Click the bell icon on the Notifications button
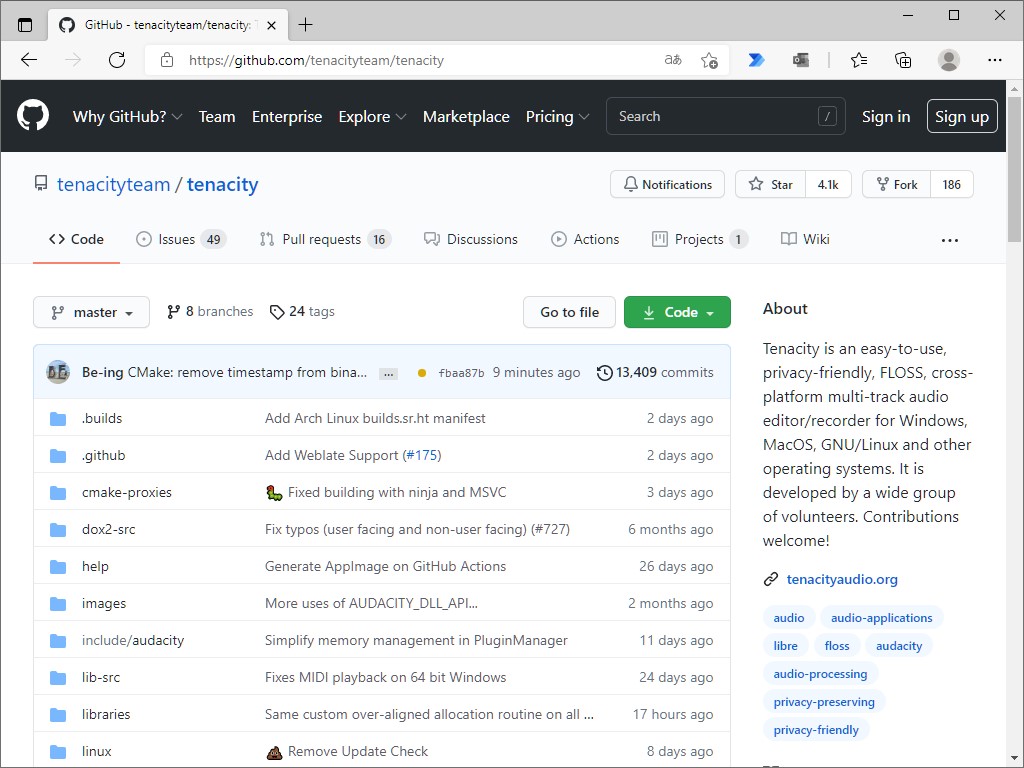1024x768 pixels. 630,184
